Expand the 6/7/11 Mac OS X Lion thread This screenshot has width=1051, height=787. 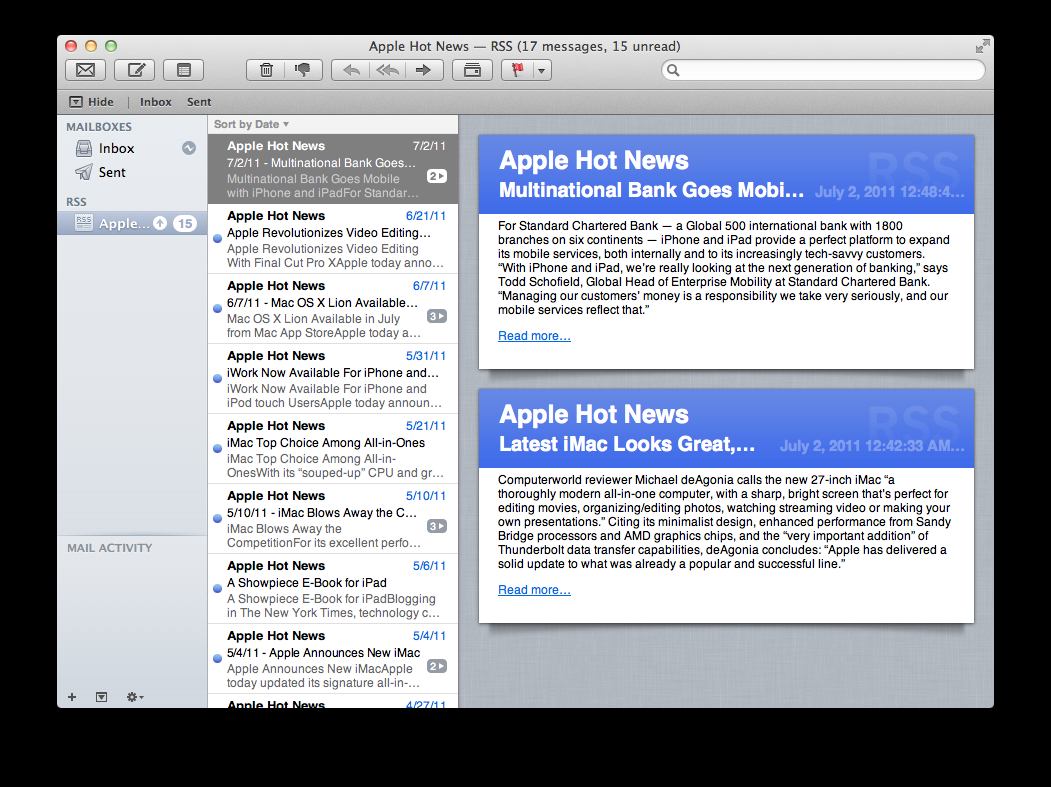pyautogui.click(x=436, y=316)
